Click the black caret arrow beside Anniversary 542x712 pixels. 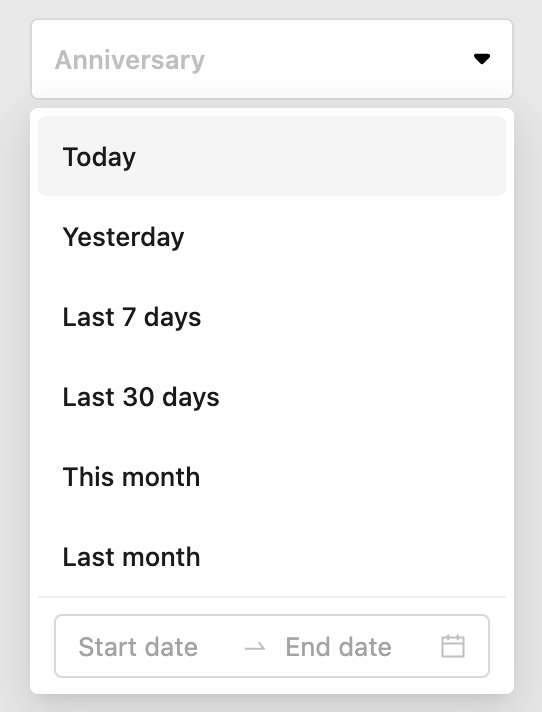482,59
